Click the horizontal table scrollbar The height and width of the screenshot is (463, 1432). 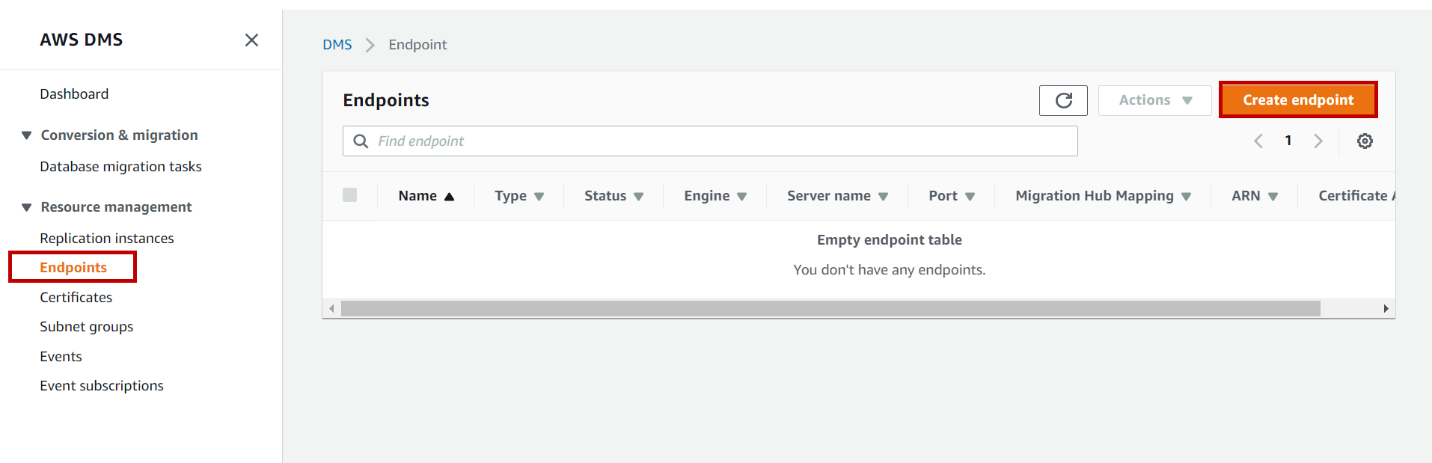tap(830, 308)
